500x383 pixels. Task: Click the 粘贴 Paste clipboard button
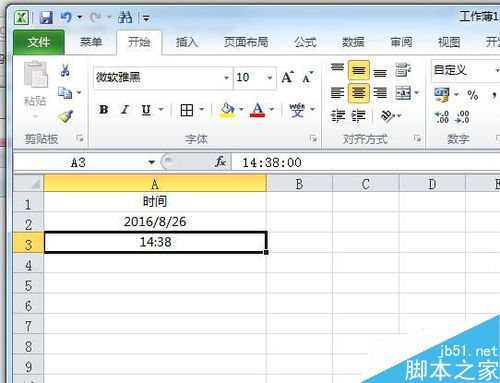coord(35,88)
